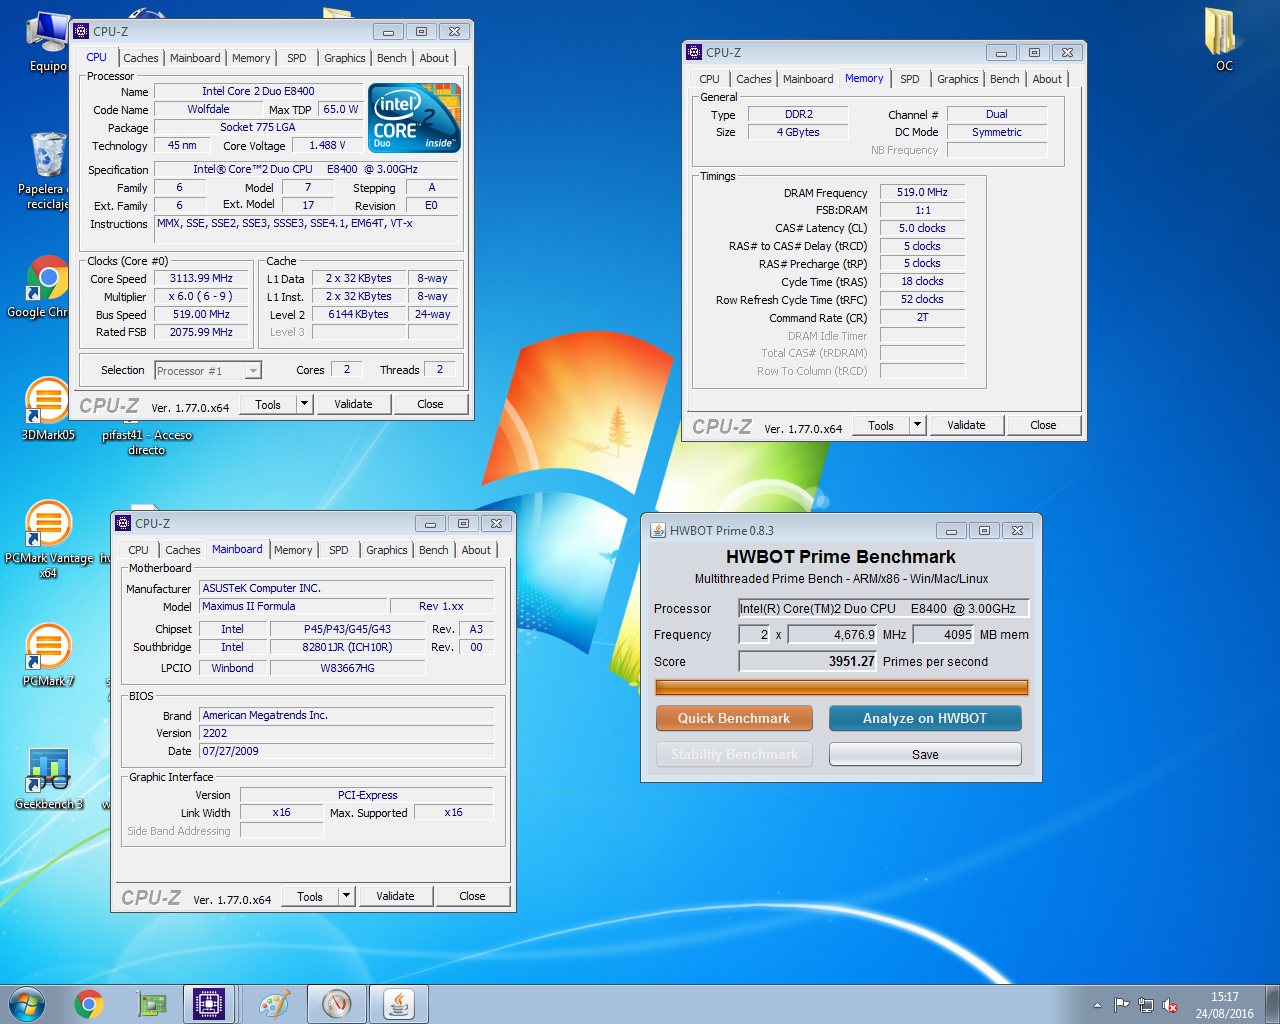
Task: Click the CPU-Z chip icon in taskbar
Action: [209, 1004]
